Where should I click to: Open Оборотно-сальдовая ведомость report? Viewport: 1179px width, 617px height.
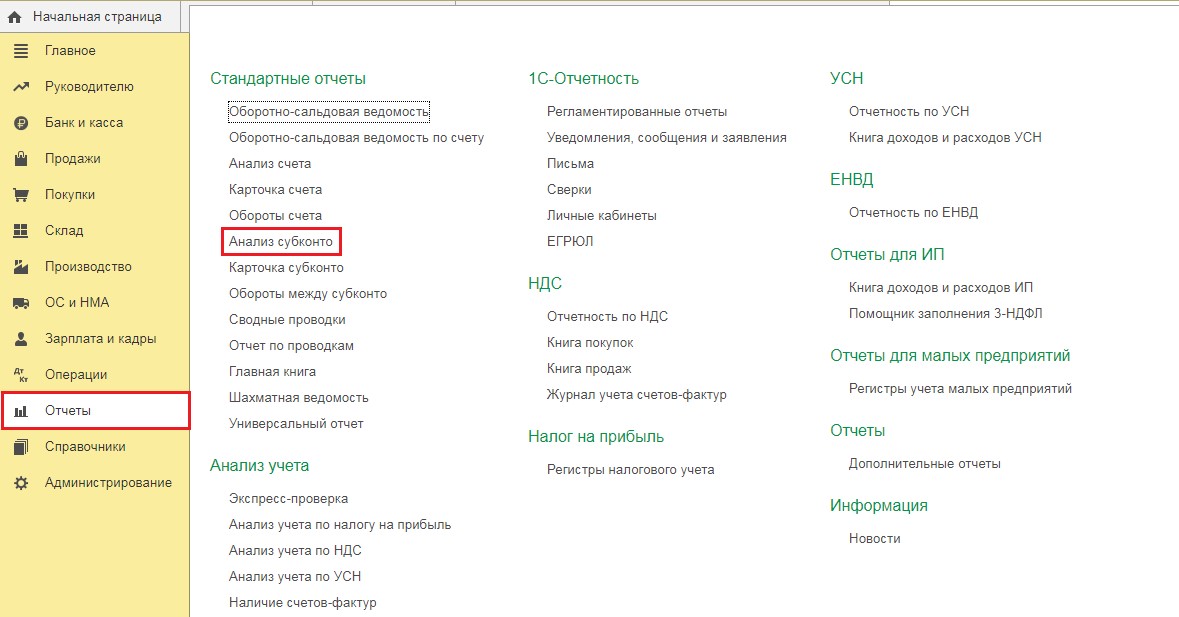(329, 112)
